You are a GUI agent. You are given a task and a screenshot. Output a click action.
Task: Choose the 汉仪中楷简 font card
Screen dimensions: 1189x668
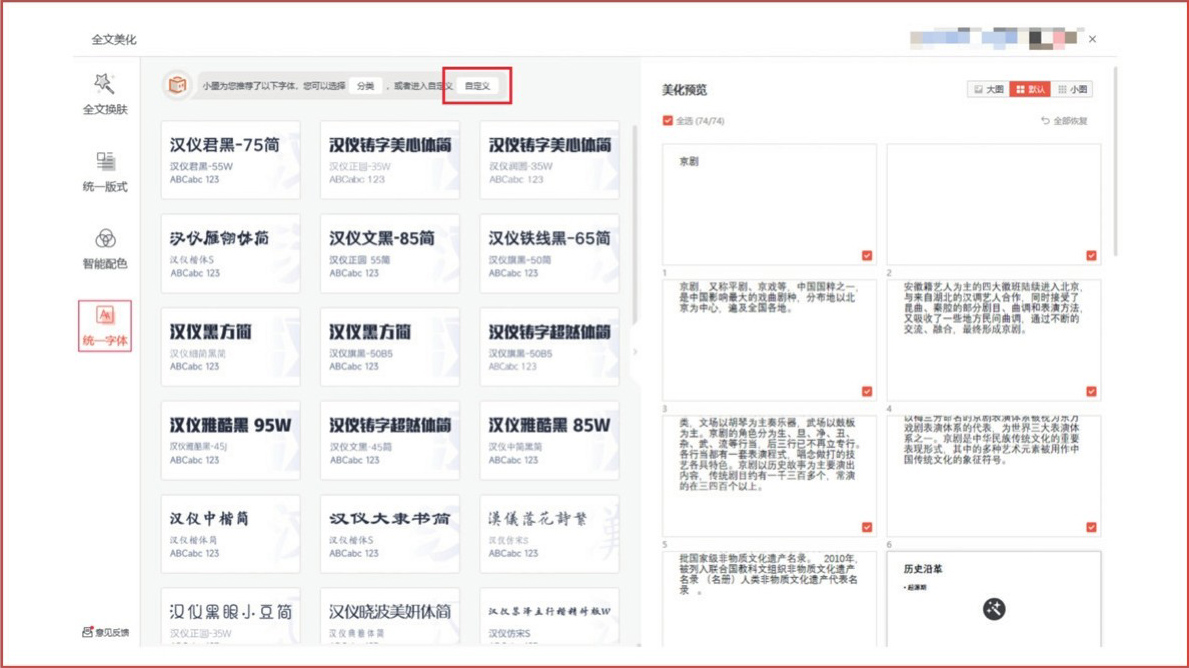point(231,534)
